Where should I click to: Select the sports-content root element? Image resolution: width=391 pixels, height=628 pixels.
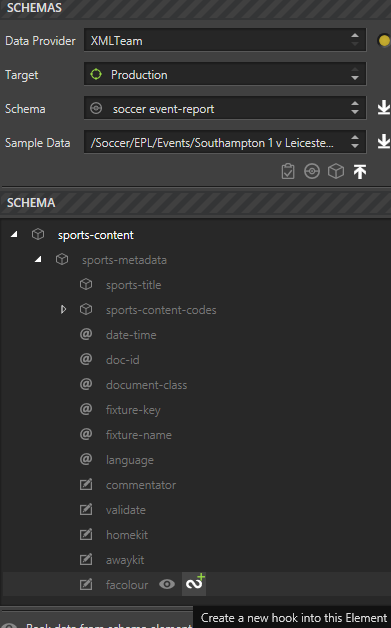coord(95,235)
